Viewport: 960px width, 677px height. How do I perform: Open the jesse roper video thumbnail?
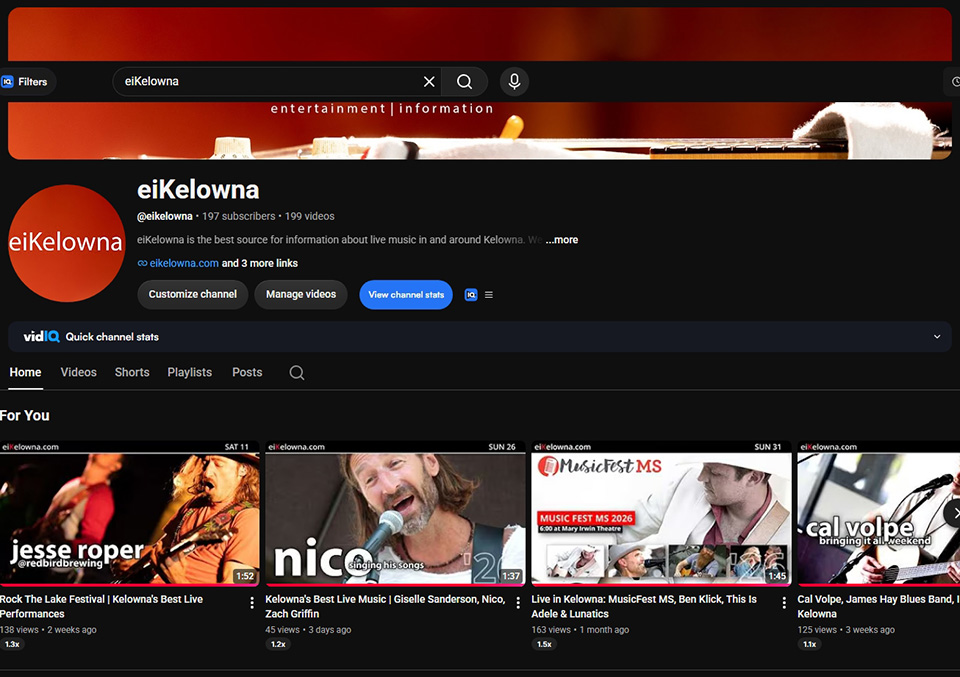129,513
